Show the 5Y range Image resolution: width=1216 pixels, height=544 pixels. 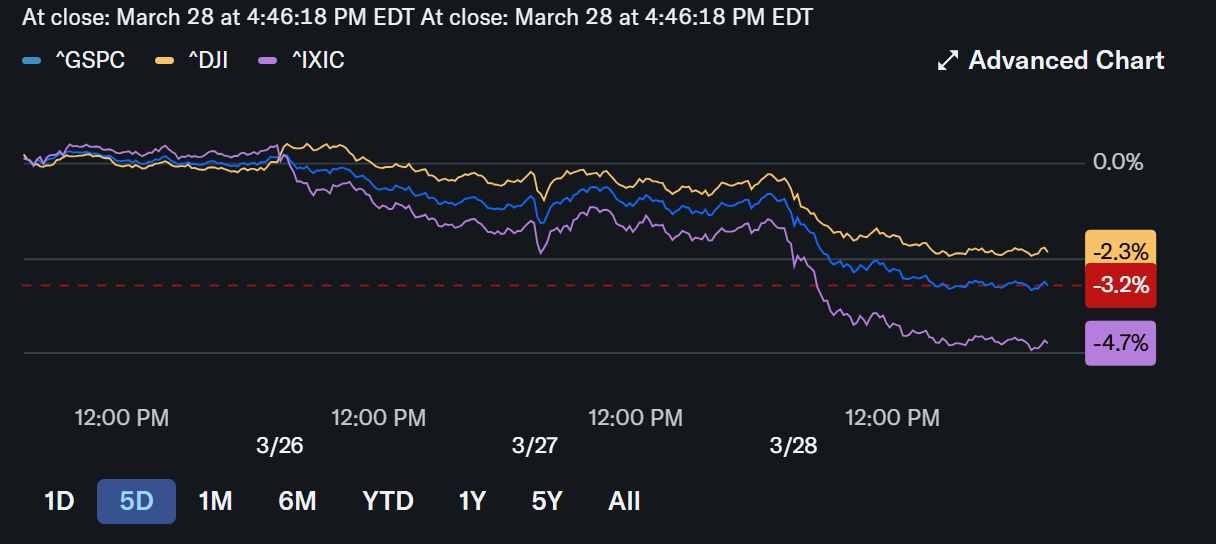tap(547, 501)
